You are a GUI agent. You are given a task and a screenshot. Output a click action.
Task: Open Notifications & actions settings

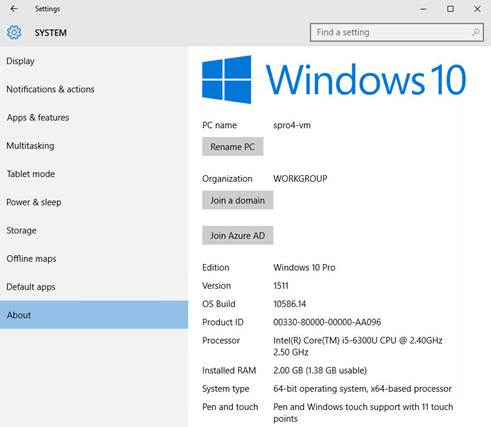click(94, 89)
